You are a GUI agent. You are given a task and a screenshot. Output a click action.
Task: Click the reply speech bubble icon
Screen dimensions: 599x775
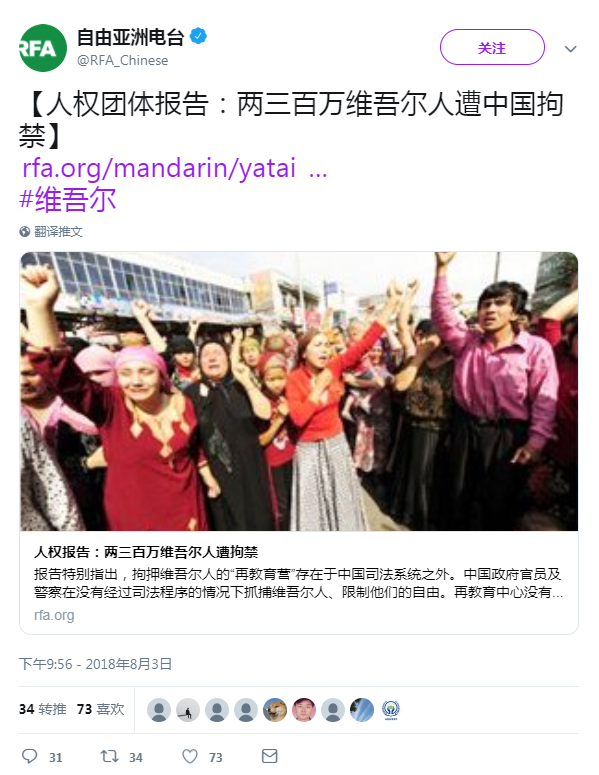(30, 756)
